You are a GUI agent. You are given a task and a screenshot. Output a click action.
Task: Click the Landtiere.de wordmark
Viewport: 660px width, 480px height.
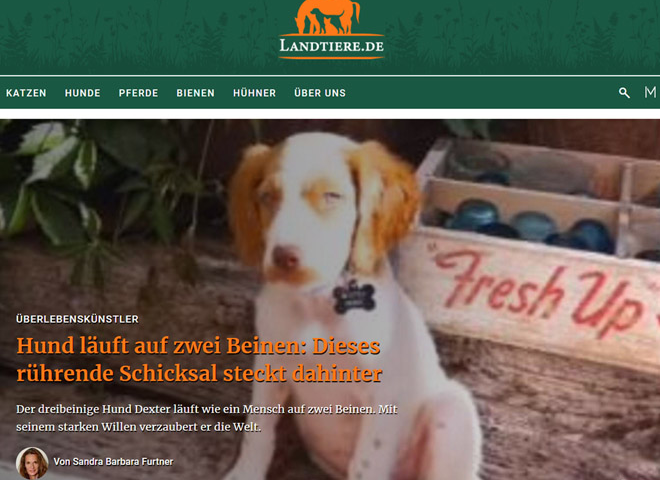tap(332, 45)
